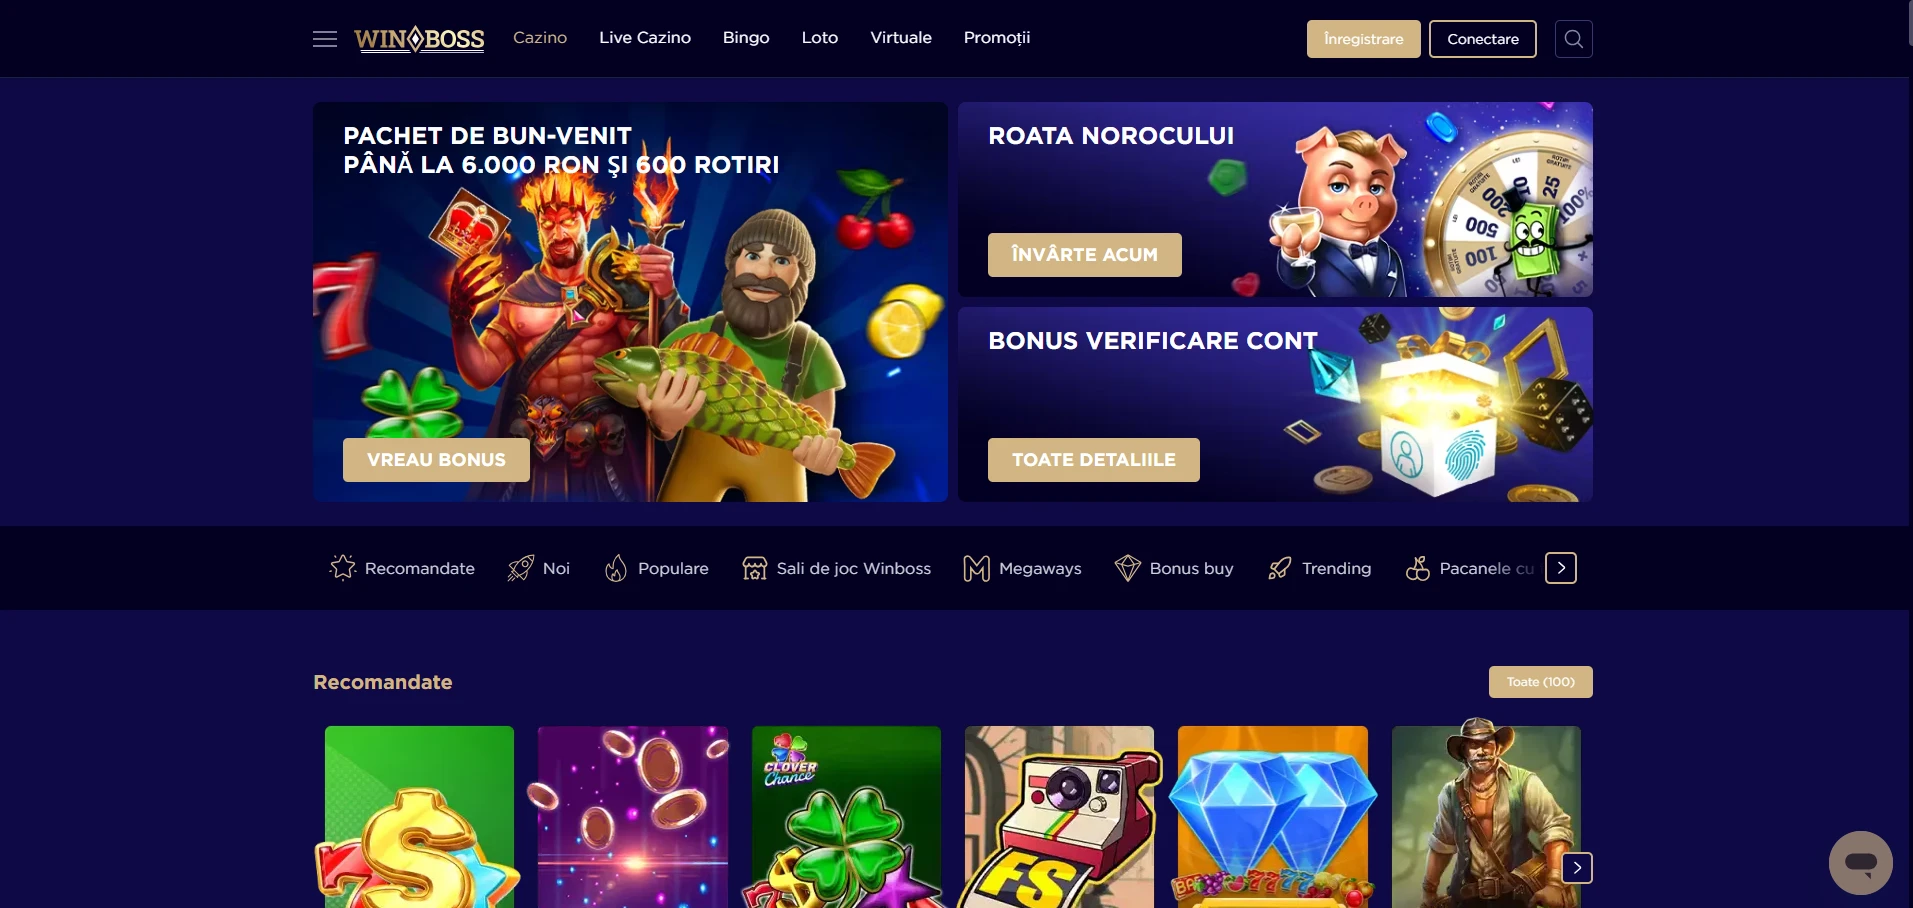The width and height of the screenshot is (1913, 908).
Task: Click ÎNVÂRTE ACUM button
Action: click(x=1084, y=255)
